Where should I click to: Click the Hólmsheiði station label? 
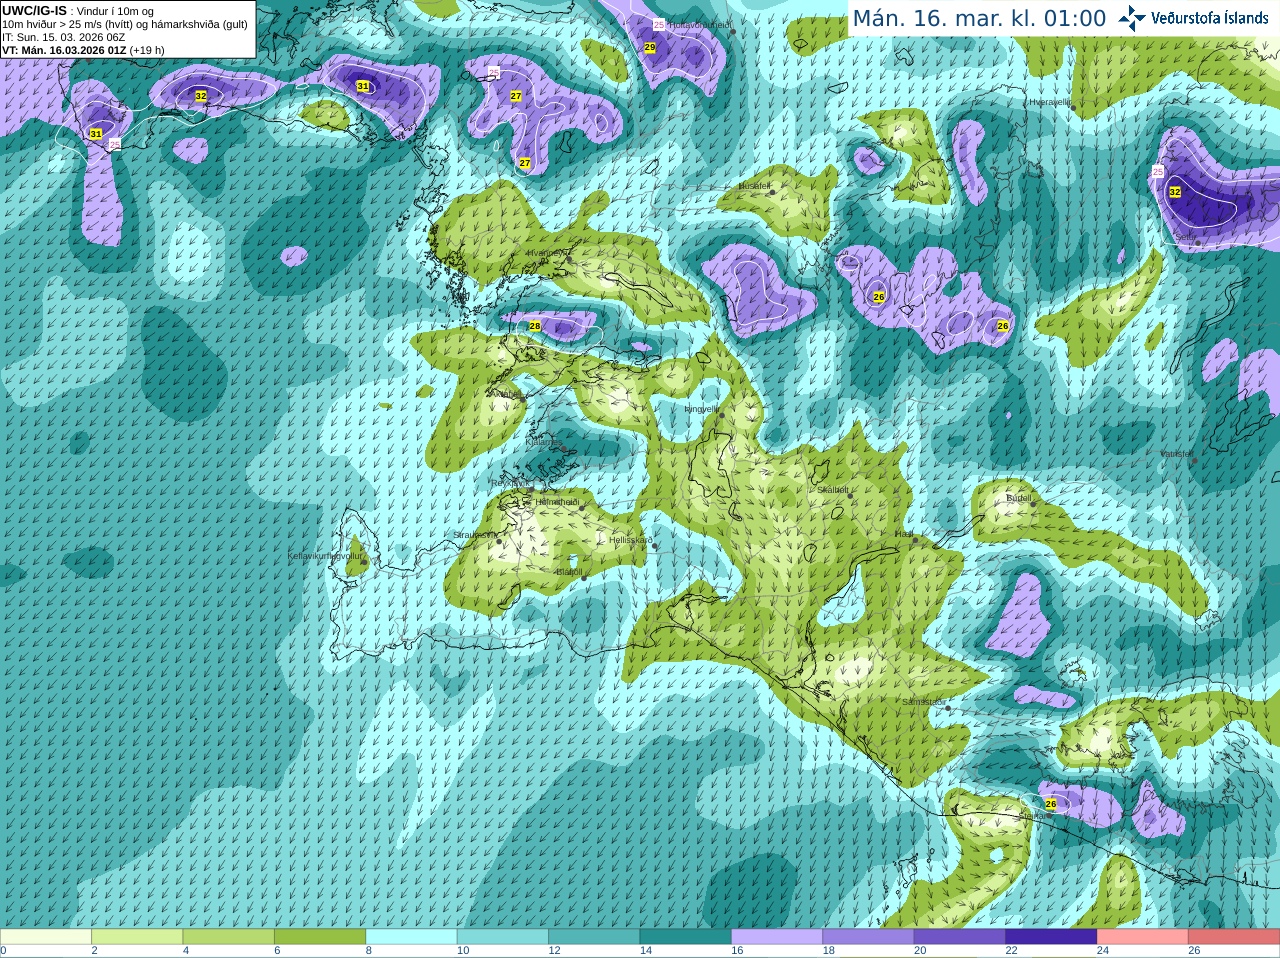556,502
